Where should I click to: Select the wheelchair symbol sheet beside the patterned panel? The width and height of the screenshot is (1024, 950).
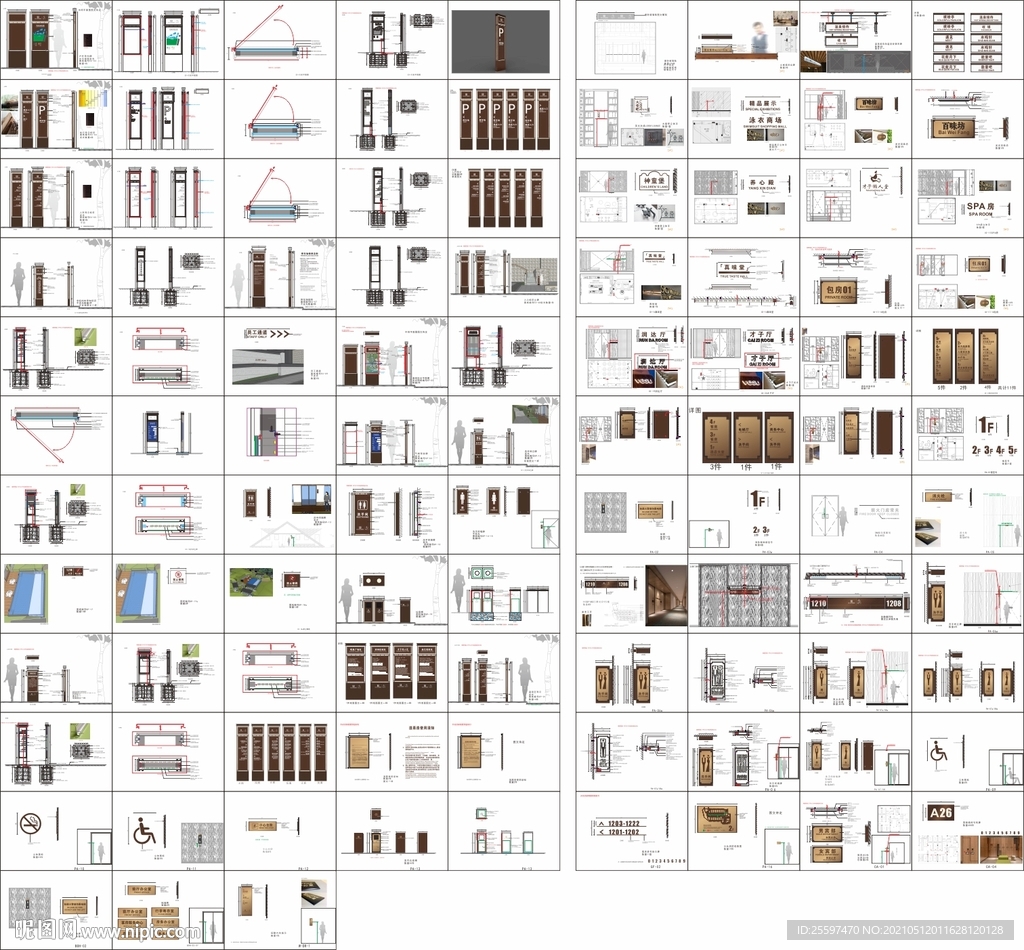[x=168, y=831]
